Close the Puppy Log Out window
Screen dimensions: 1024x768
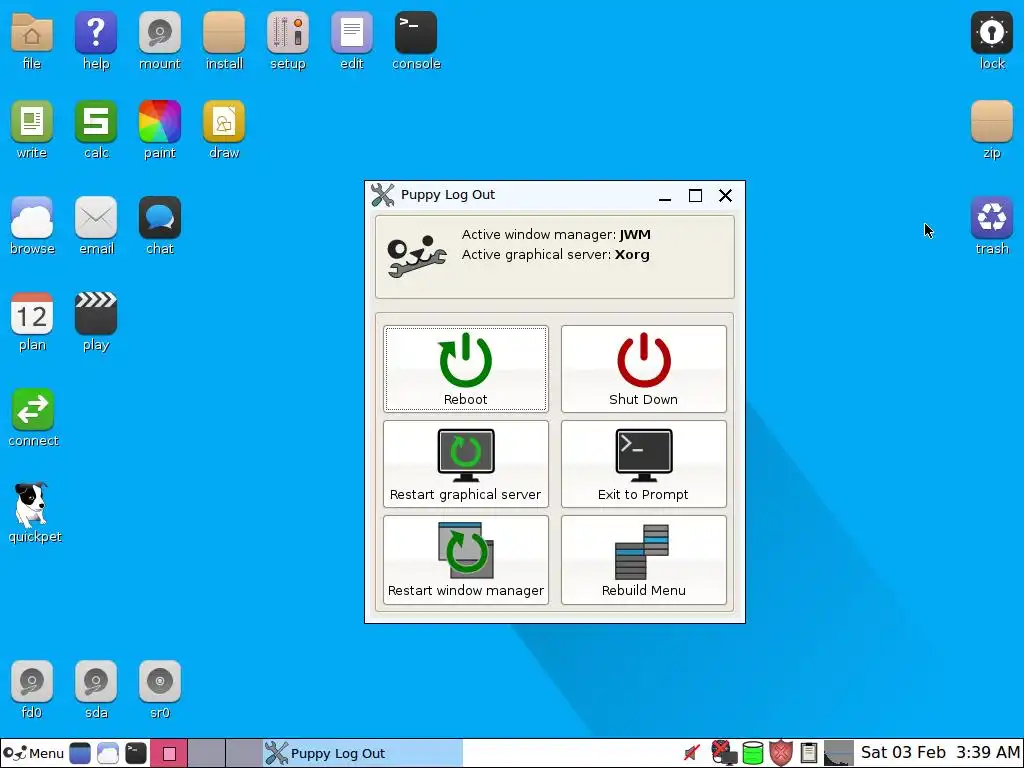click(725, 195)
